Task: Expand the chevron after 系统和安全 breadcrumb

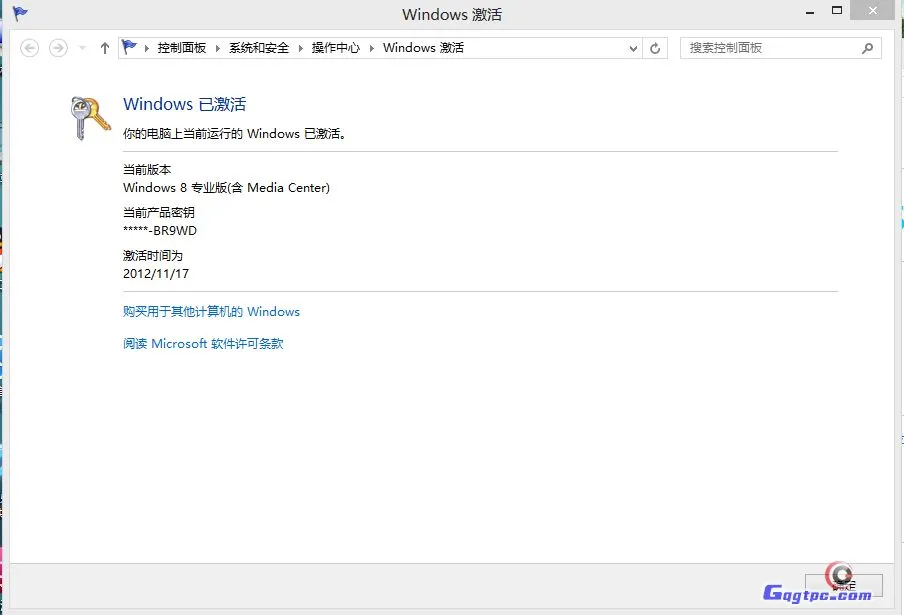Action: 300,48
